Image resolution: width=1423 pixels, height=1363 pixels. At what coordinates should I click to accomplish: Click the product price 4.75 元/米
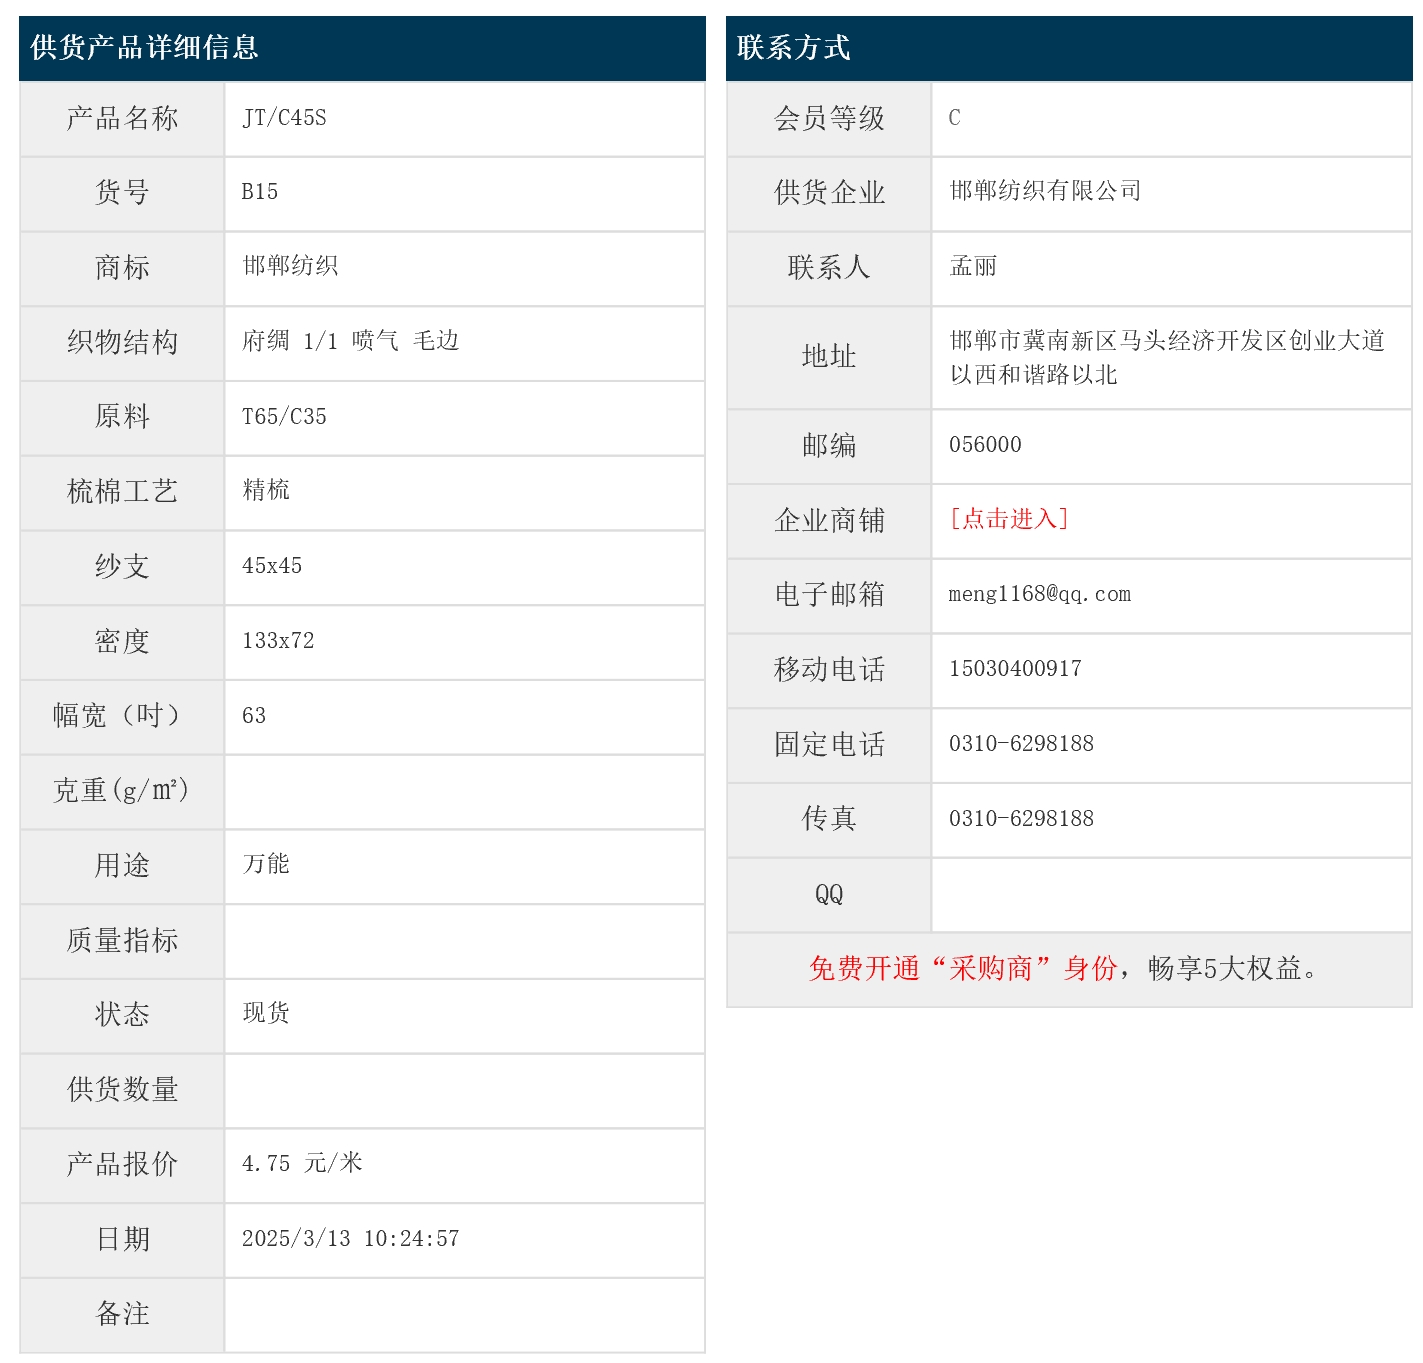(302, 1163)
